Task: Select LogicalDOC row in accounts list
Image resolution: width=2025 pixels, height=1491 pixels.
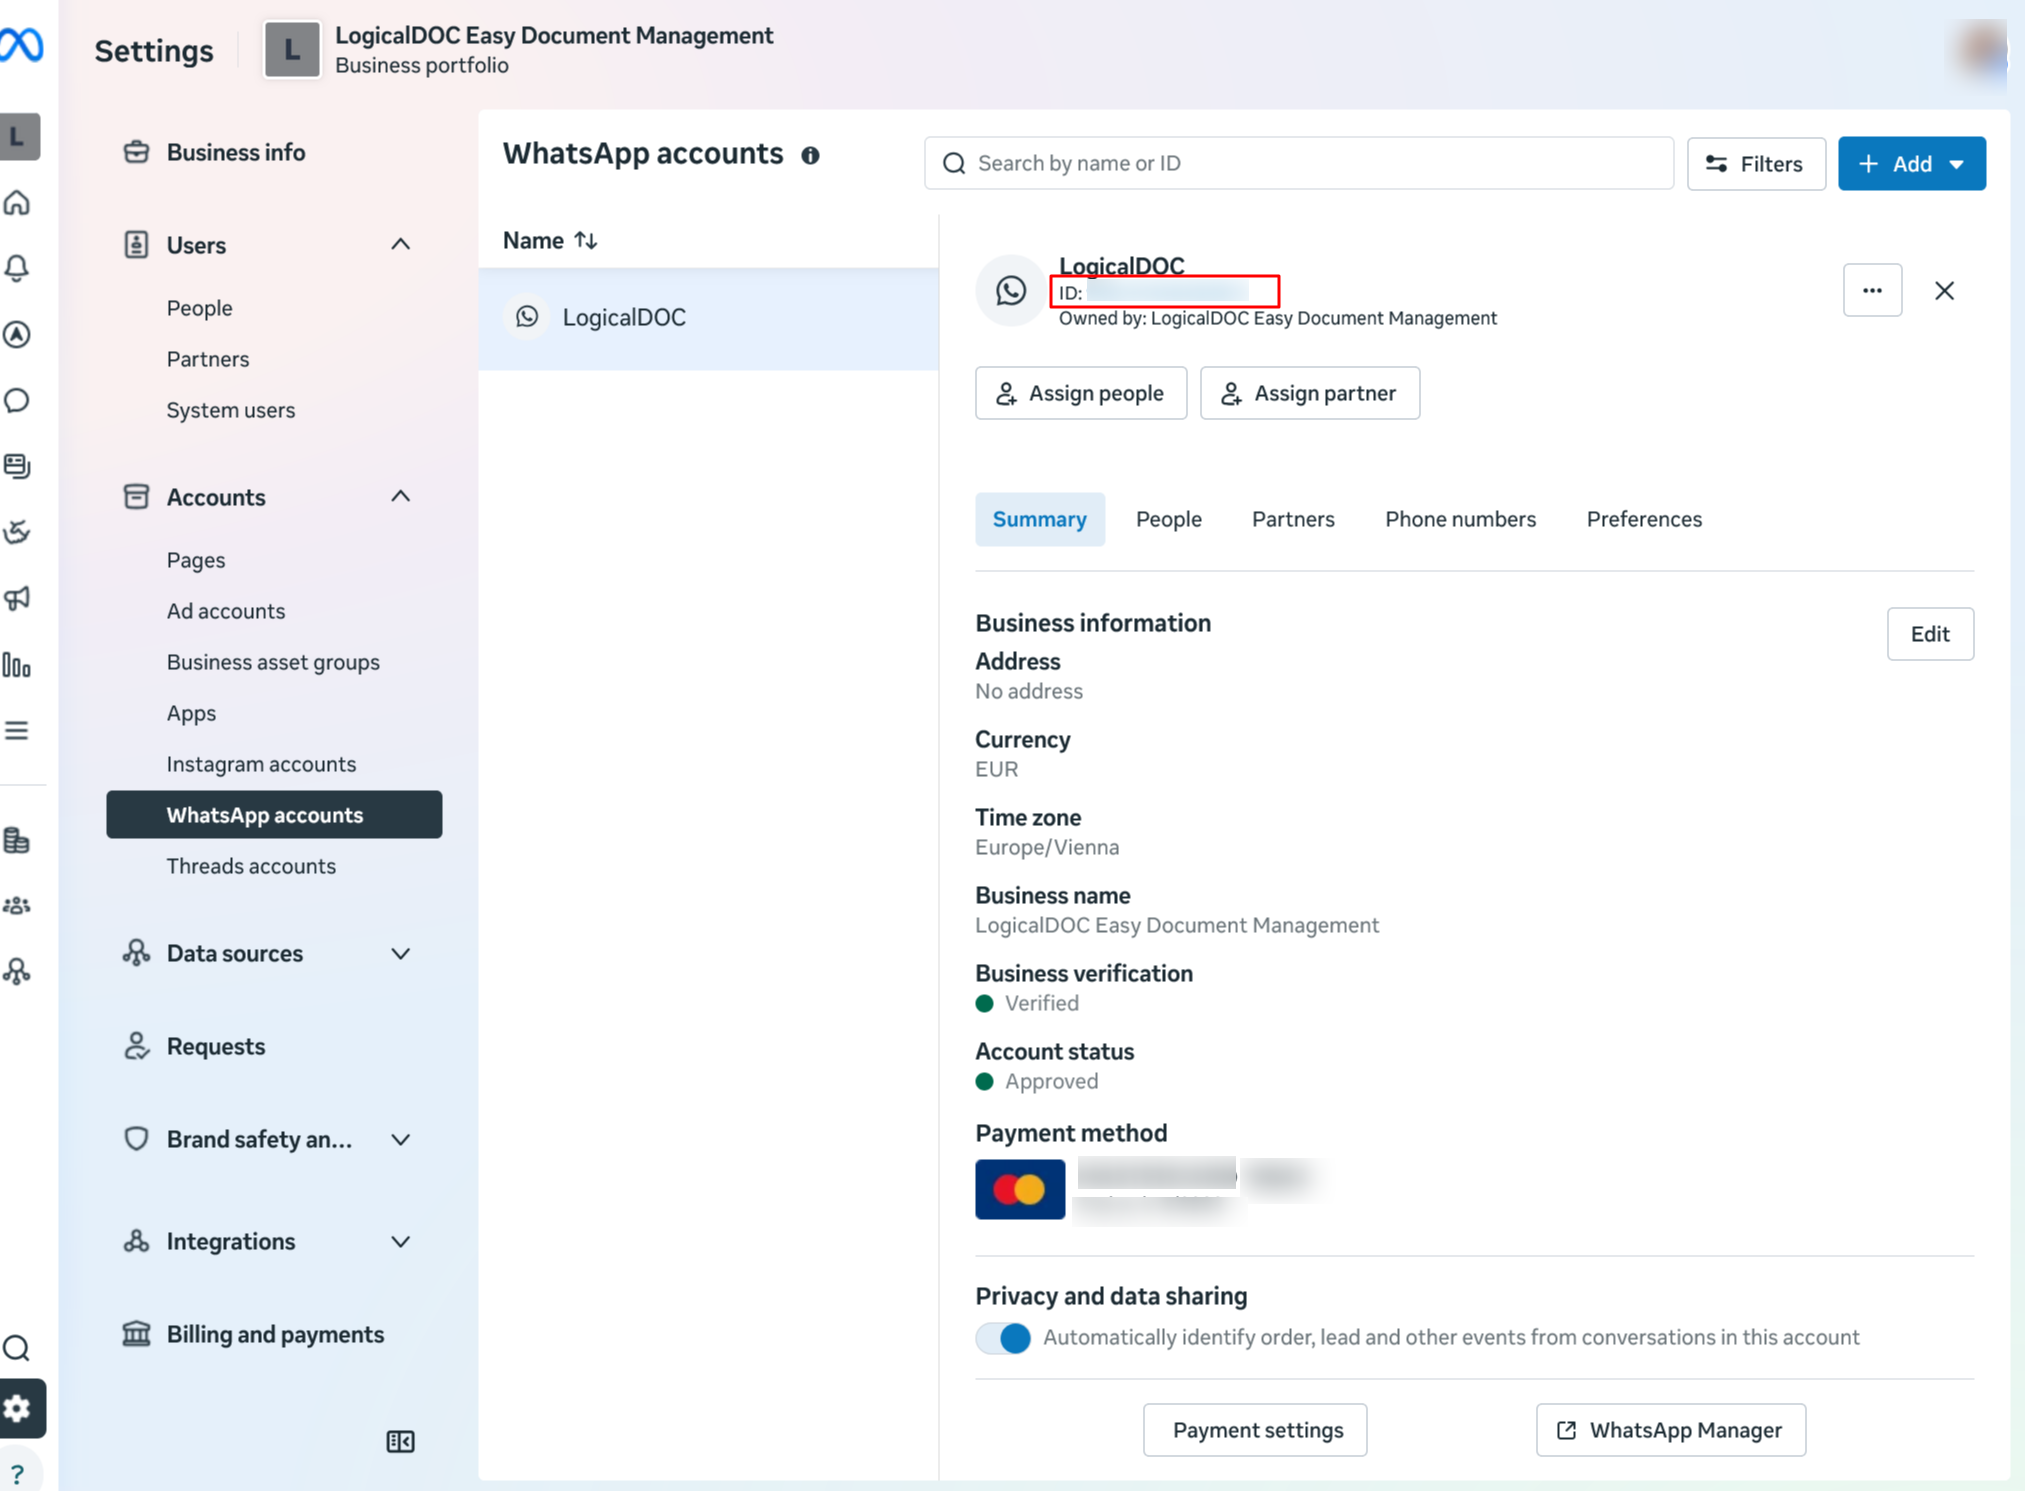Action: point(708,318)
